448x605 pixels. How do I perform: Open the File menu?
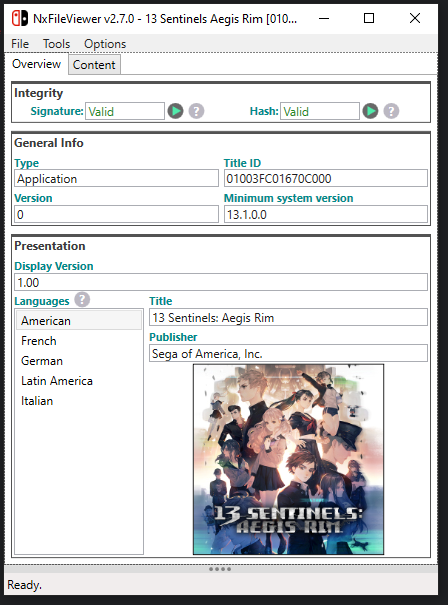click(20, 44)
